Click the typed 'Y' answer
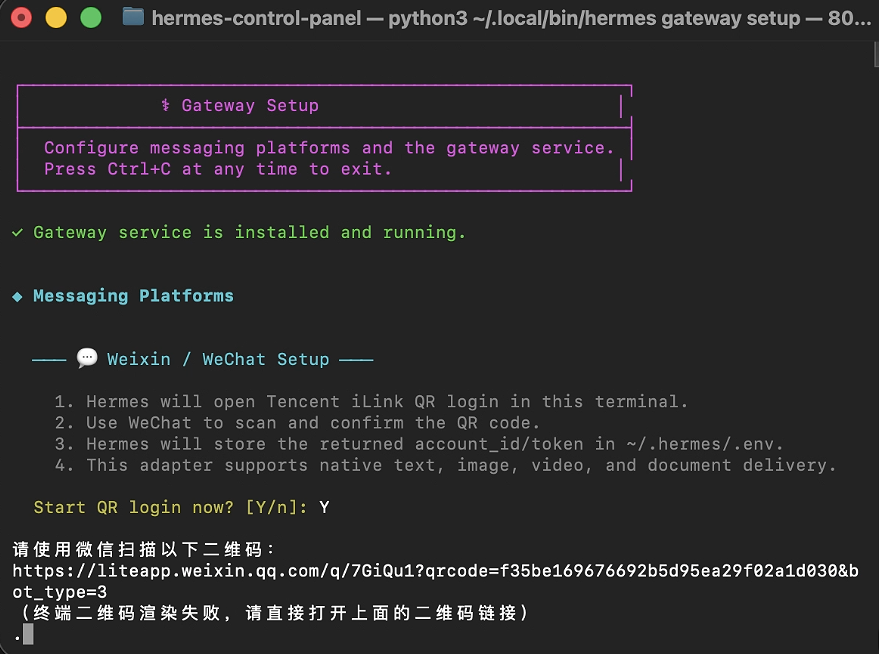The image size is (879, 654). click(x=324, y=508)
